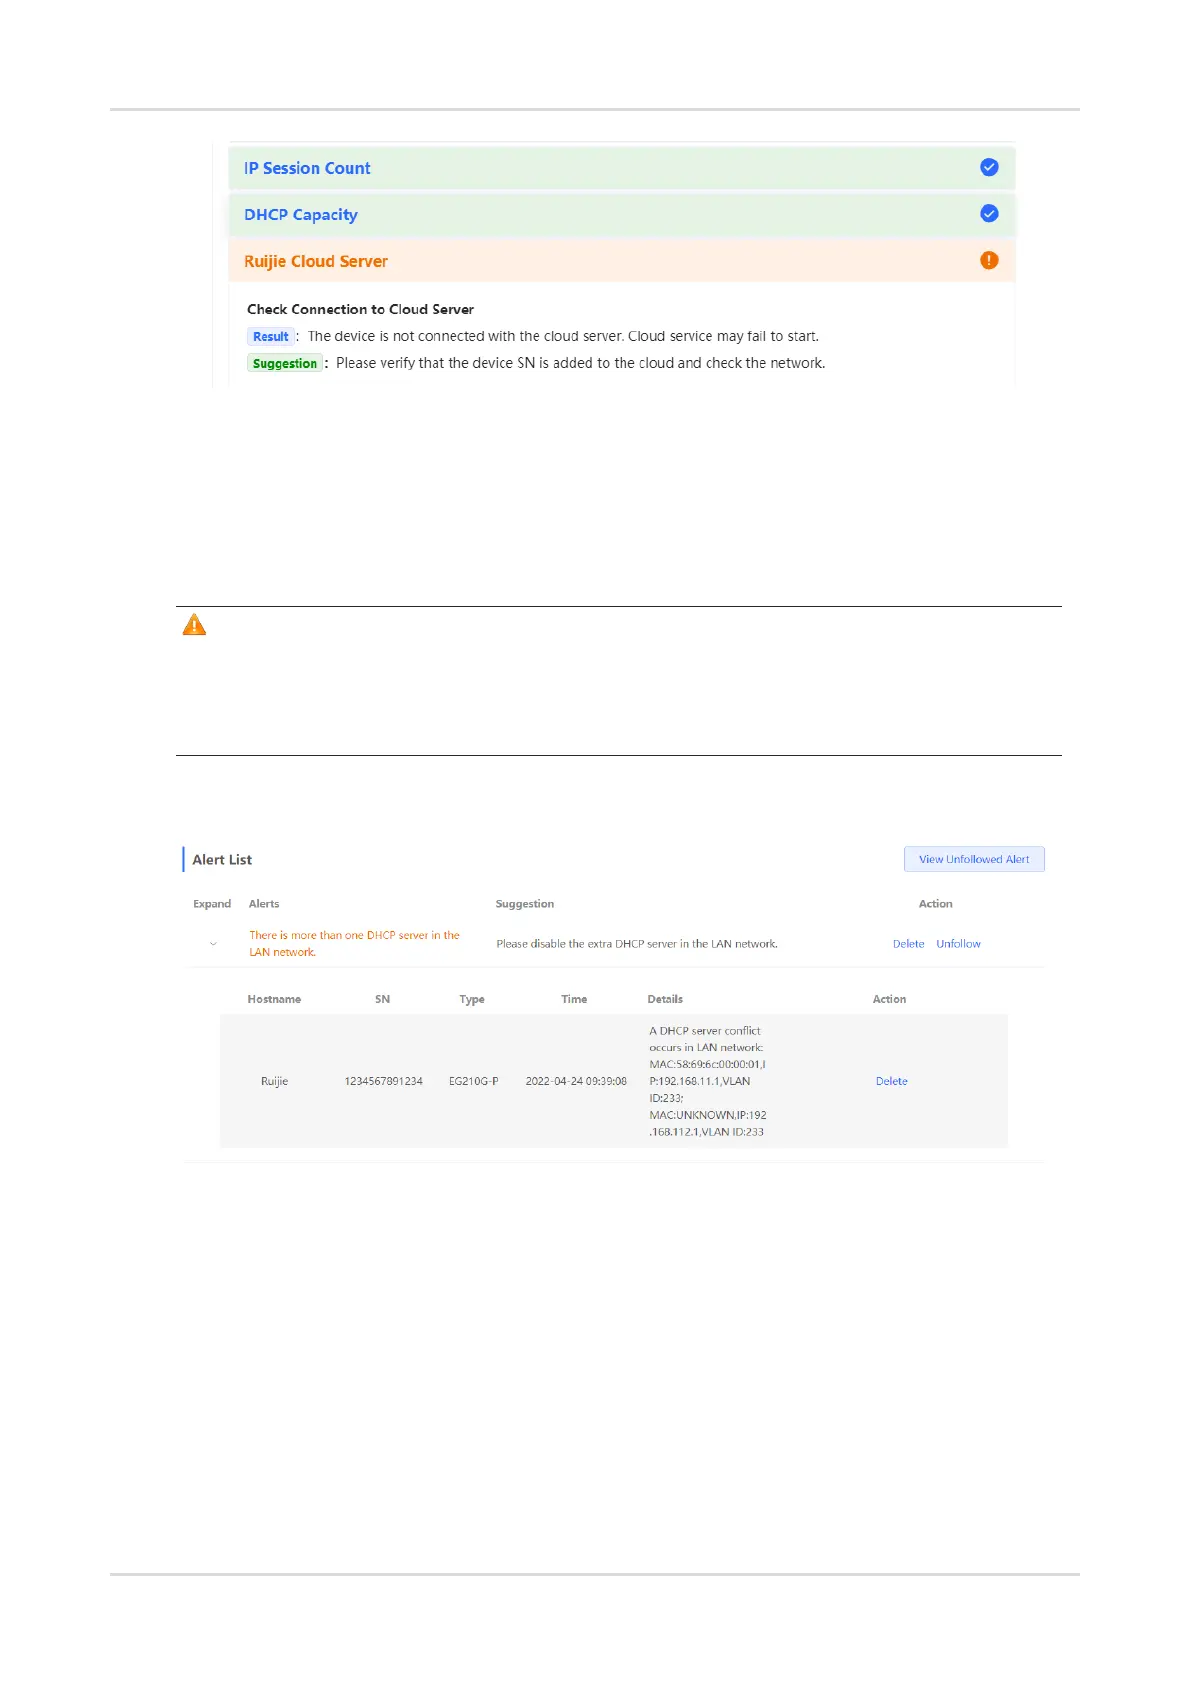Collapse the Ruijie Cloud Server section
This screenshot has width=1191, height=1684.
tap(622, 261)
